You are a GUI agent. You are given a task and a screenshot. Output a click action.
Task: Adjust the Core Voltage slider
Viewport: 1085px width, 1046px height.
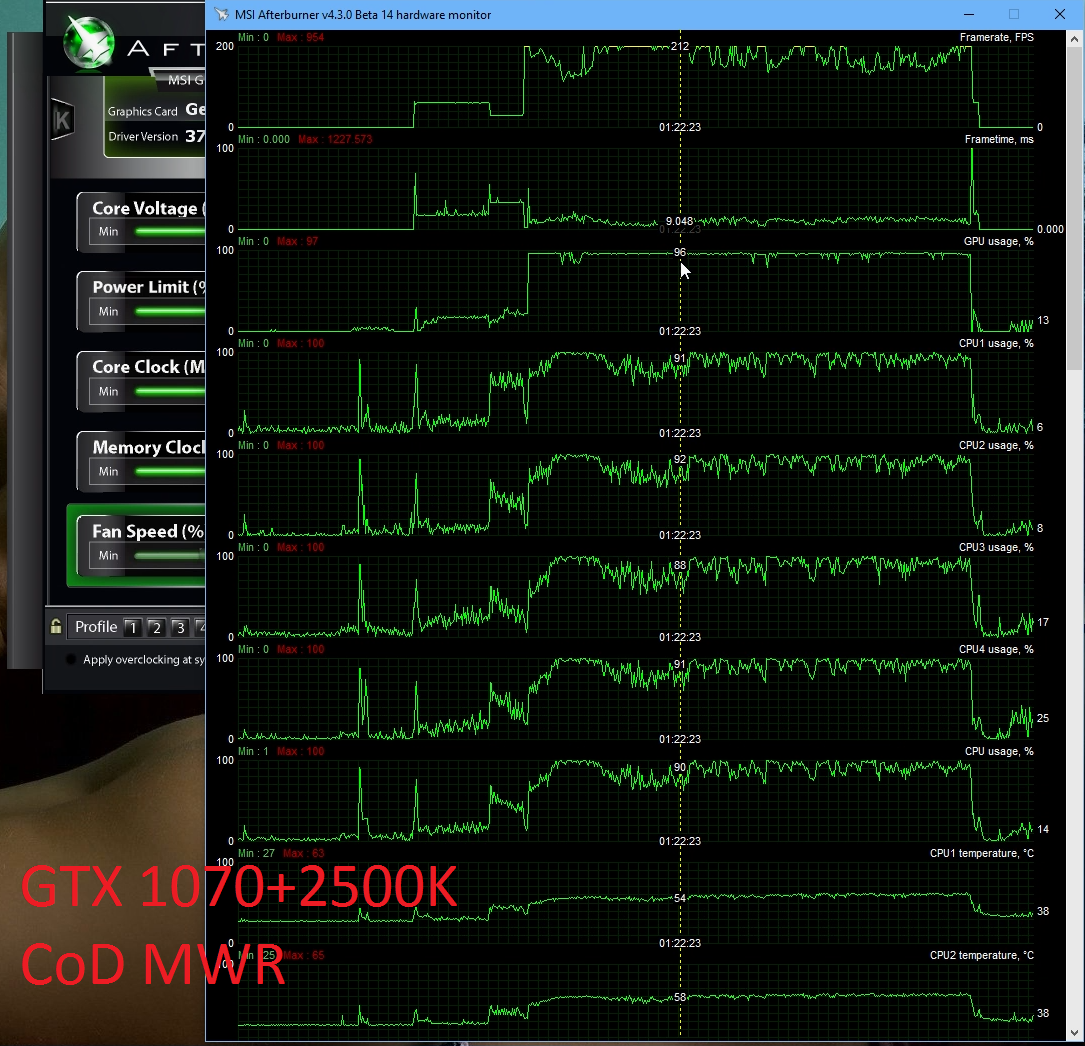[170, 231]
